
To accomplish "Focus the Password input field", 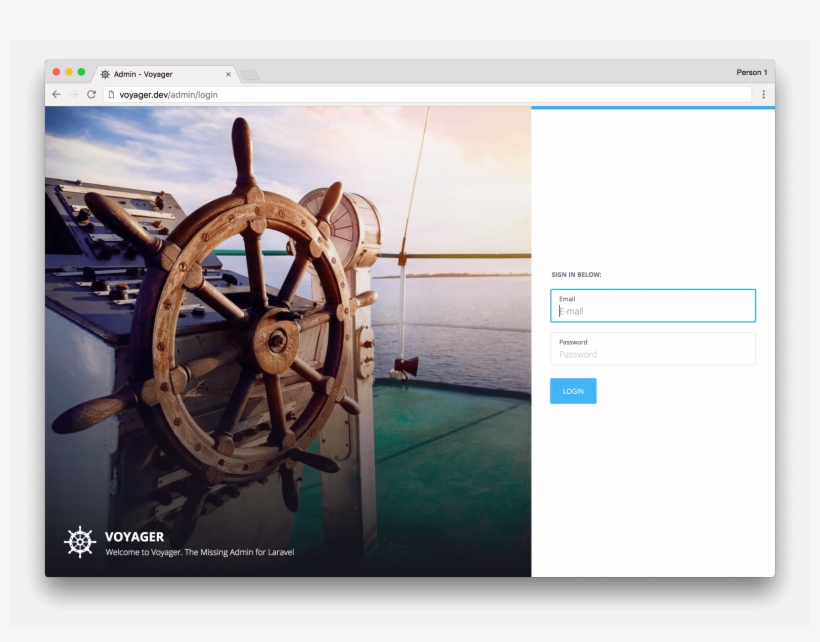I will click(x=652, y=350).
